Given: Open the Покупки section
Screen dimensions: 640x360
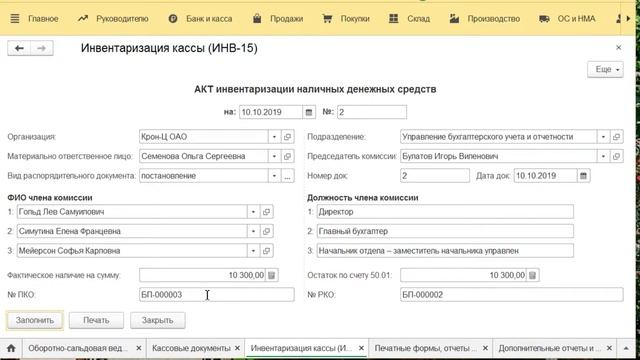Looking at the screenshot, I should click(346, 19).
